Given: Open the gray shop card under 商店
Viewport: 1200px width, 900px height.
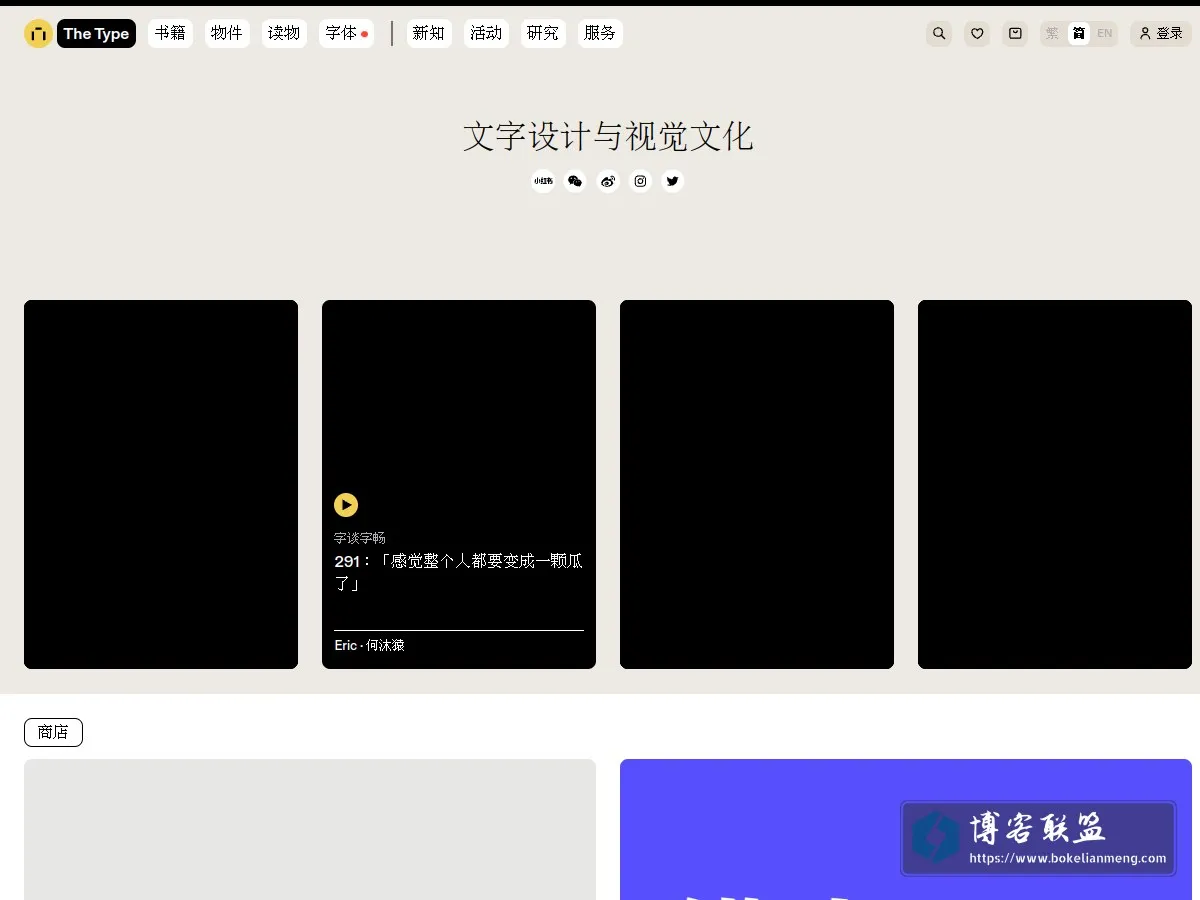Looking at the screenshot, I should (x=310, y=829).
